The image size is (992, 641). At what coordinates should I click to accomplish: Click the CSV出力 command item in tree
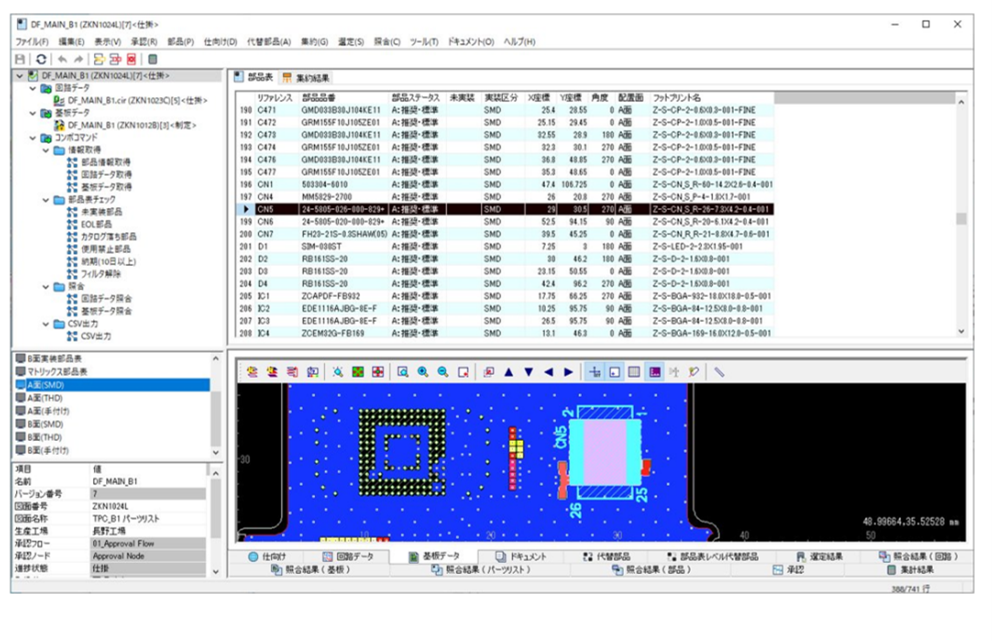click(x=95, y=336)
